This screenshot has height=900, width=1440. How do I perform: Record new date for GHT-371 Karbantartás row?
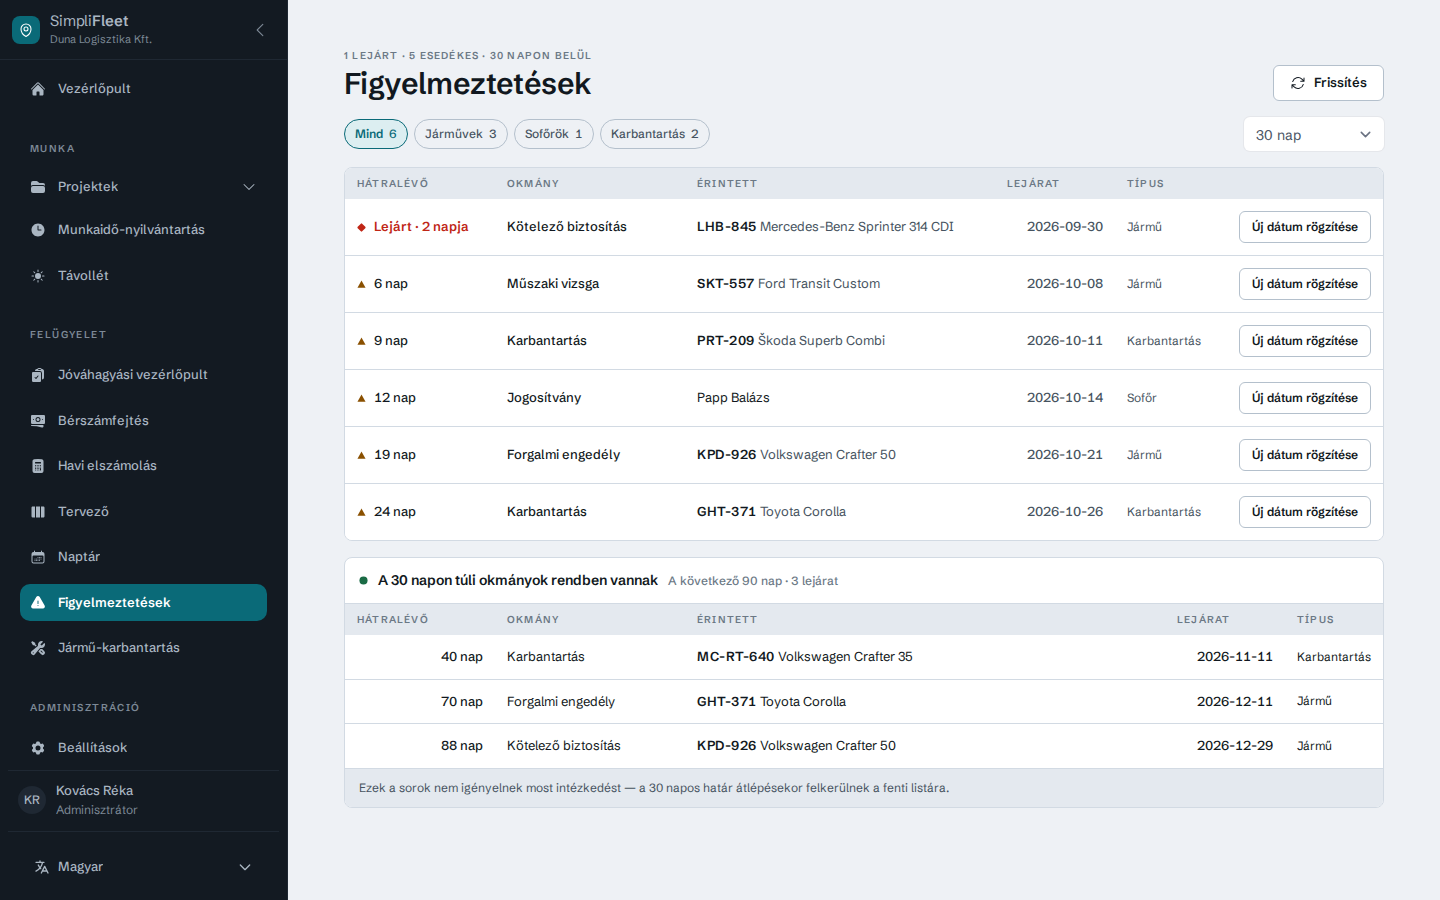[1305, 512]
